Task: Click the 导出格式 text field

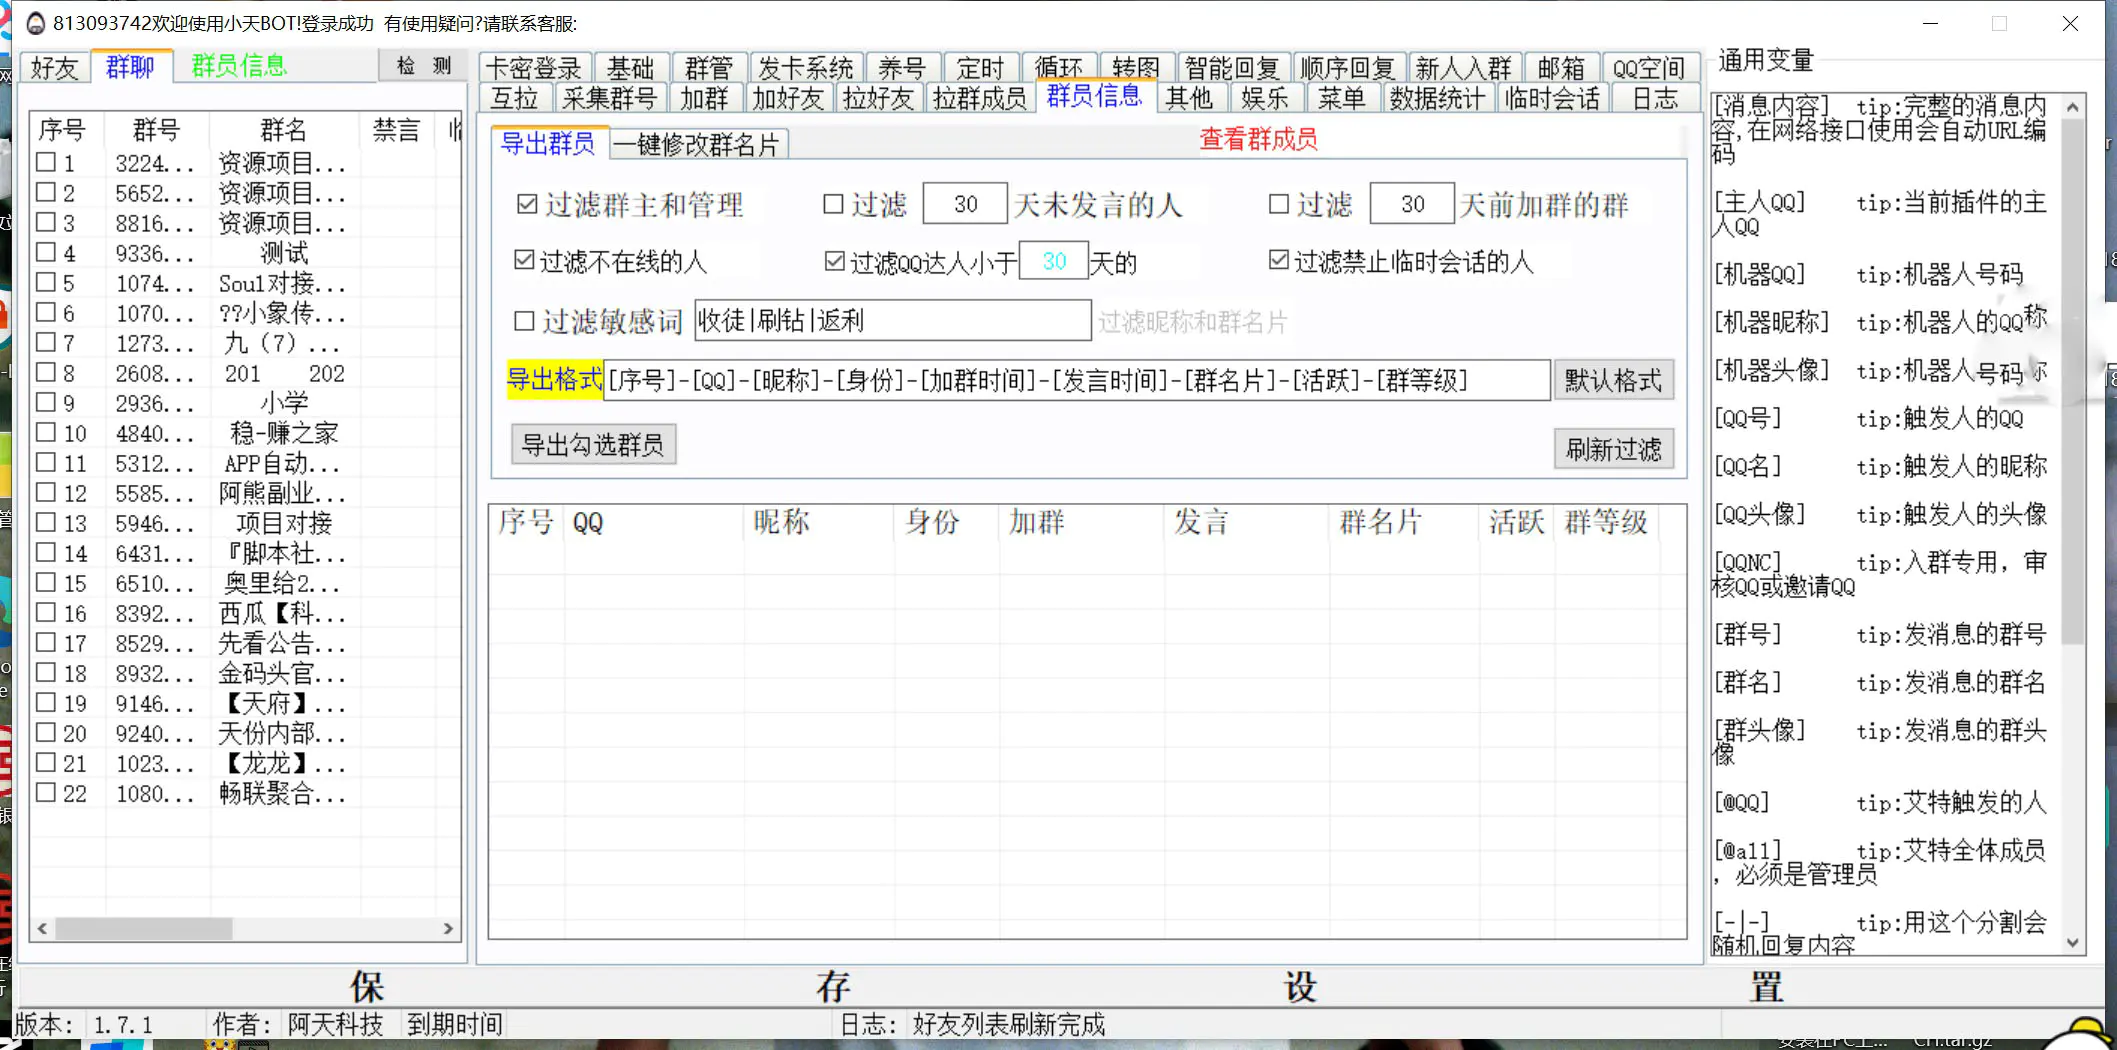Action: pyautogui.click(x=1075, y=381)
